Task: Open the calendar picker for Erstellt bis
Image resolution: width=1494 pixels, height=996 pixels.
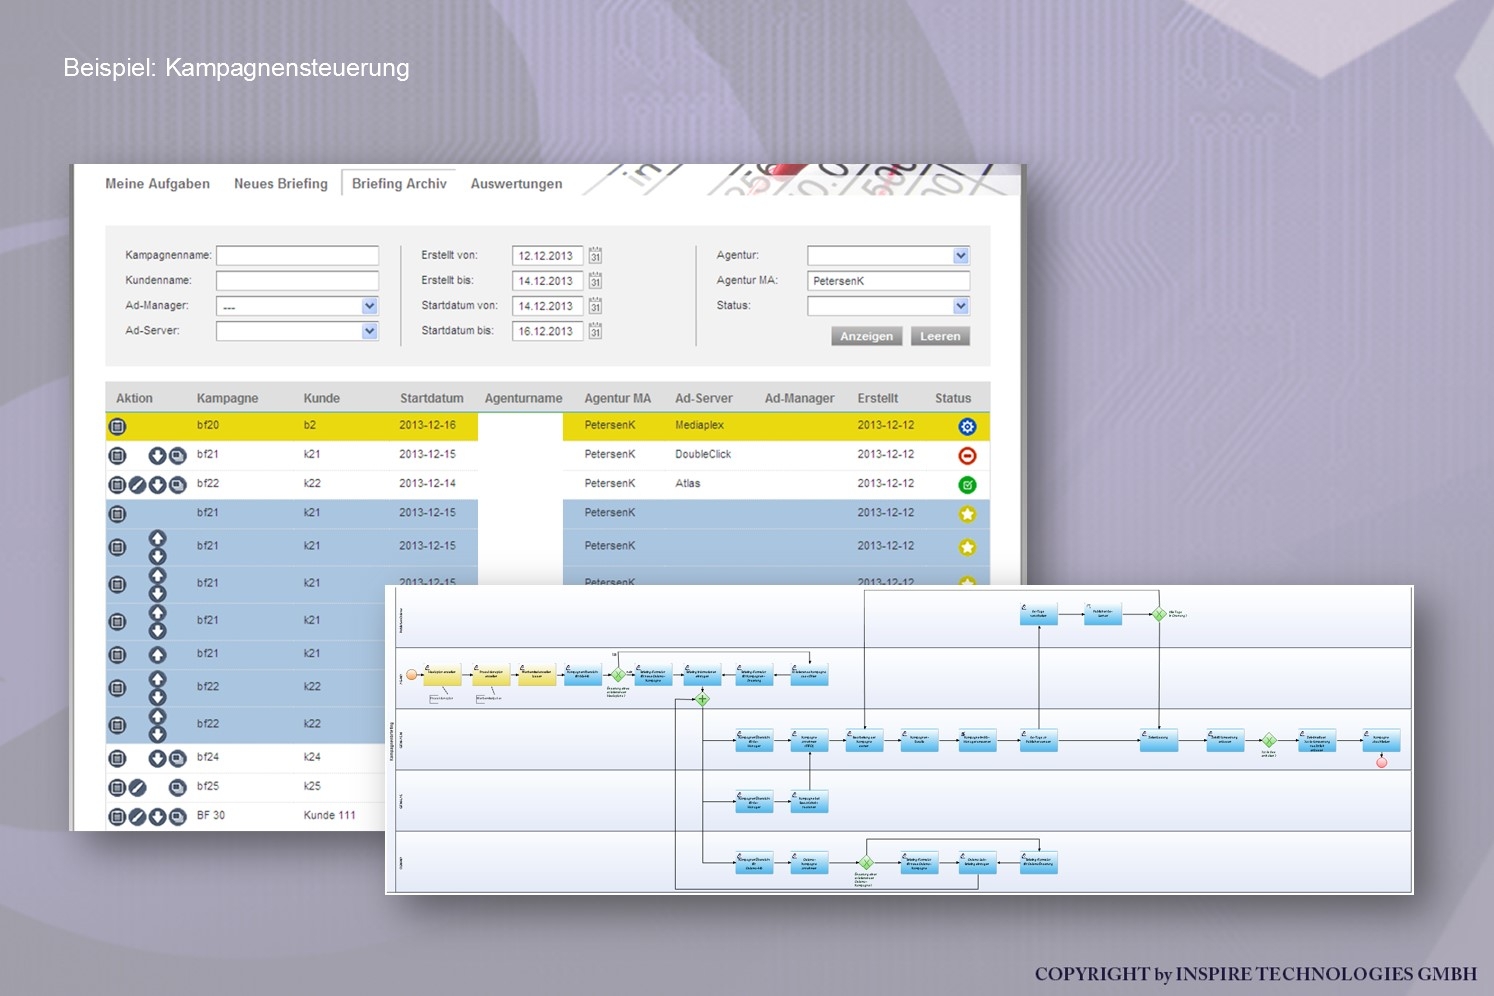Action: [x=595, y=280]
